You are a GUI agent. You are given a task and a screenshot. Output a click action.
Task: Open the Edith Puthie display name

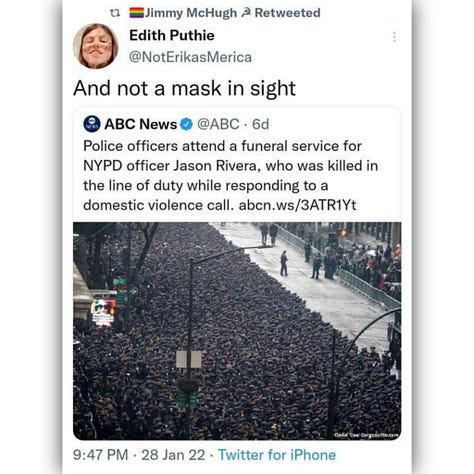pyautogui.click(x=172, y=35)
